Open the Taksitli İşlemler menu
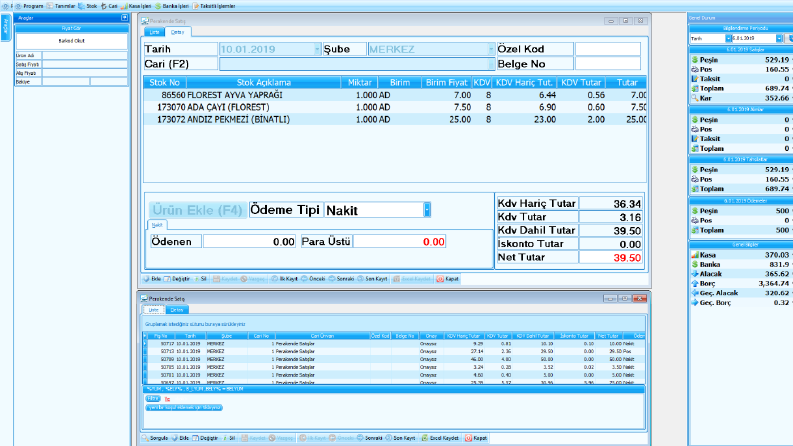The image size is (793, 446). tap(214, 6)
